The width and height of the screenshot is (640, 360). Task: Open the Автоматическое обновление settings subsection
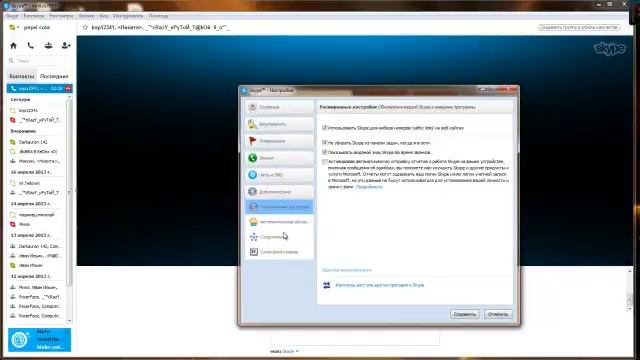(x=280, y=222)
